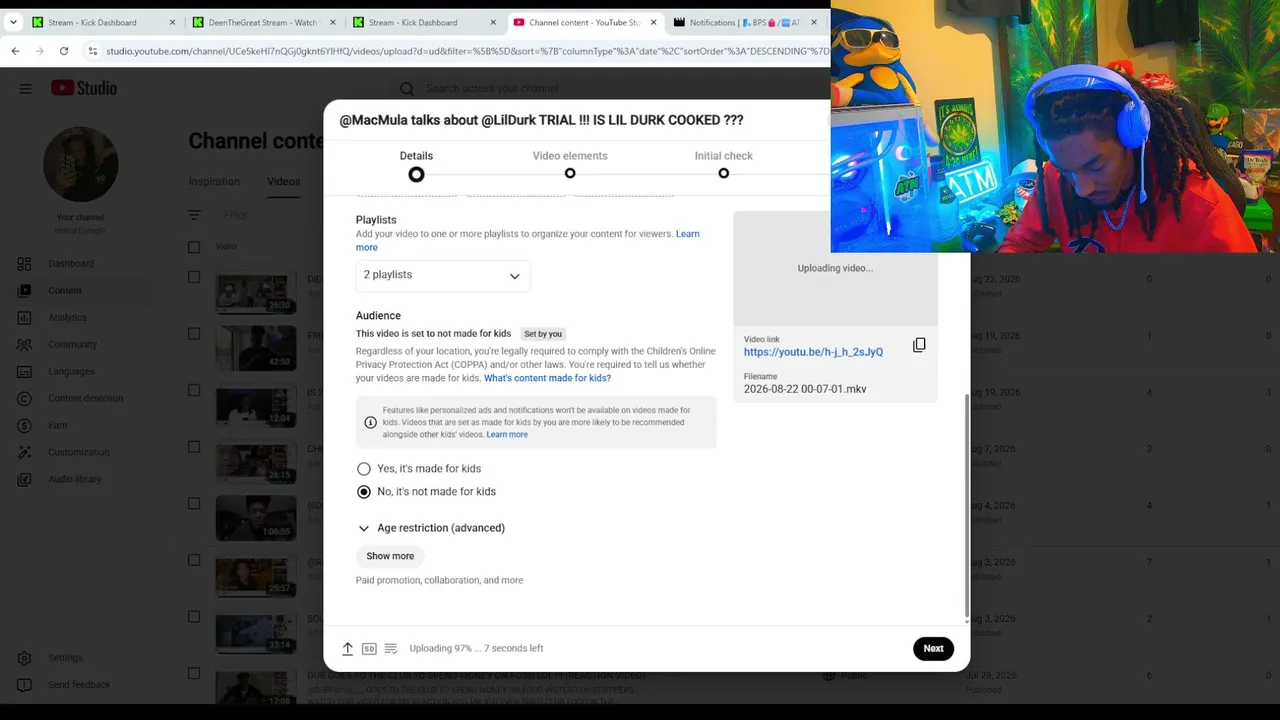The width and height of the screenshot is (1280, 720).
Task: Open "What's content made for kids?" link
Action: click(547, 378)
